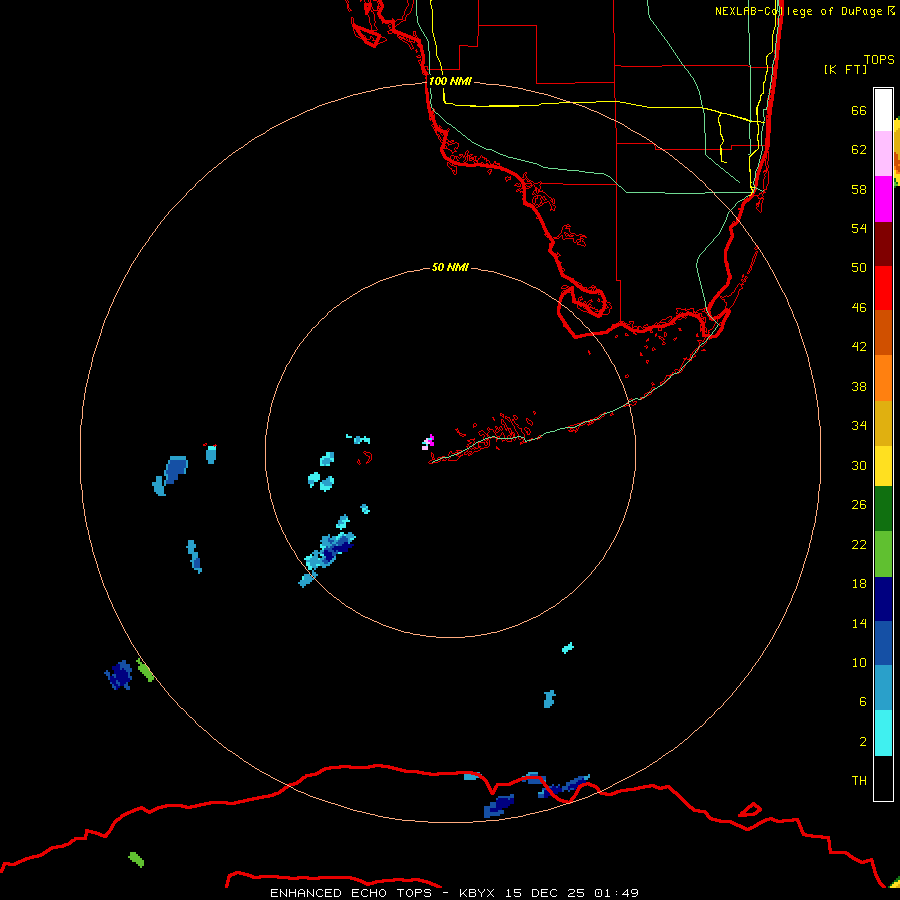Click the magenta echo near radar center

click(428, 442)
